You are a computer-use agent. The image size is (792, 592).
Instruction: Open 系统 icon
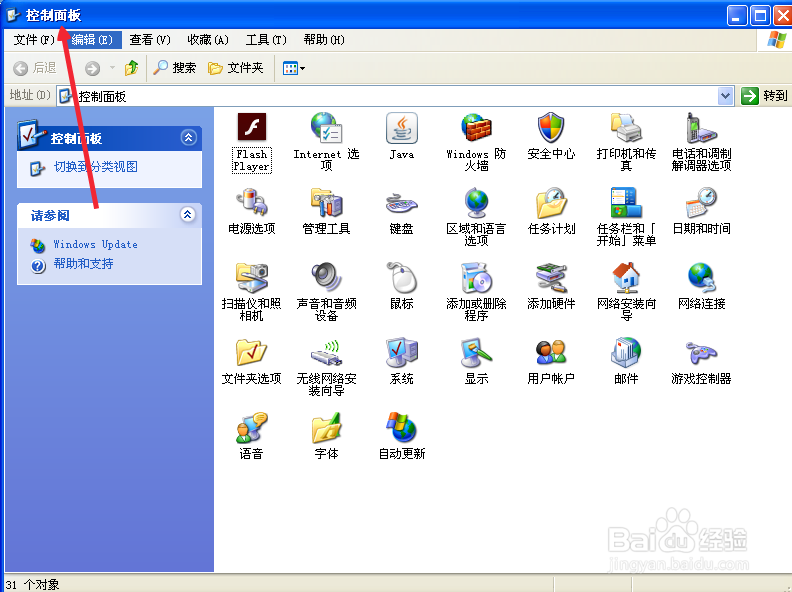402,352
